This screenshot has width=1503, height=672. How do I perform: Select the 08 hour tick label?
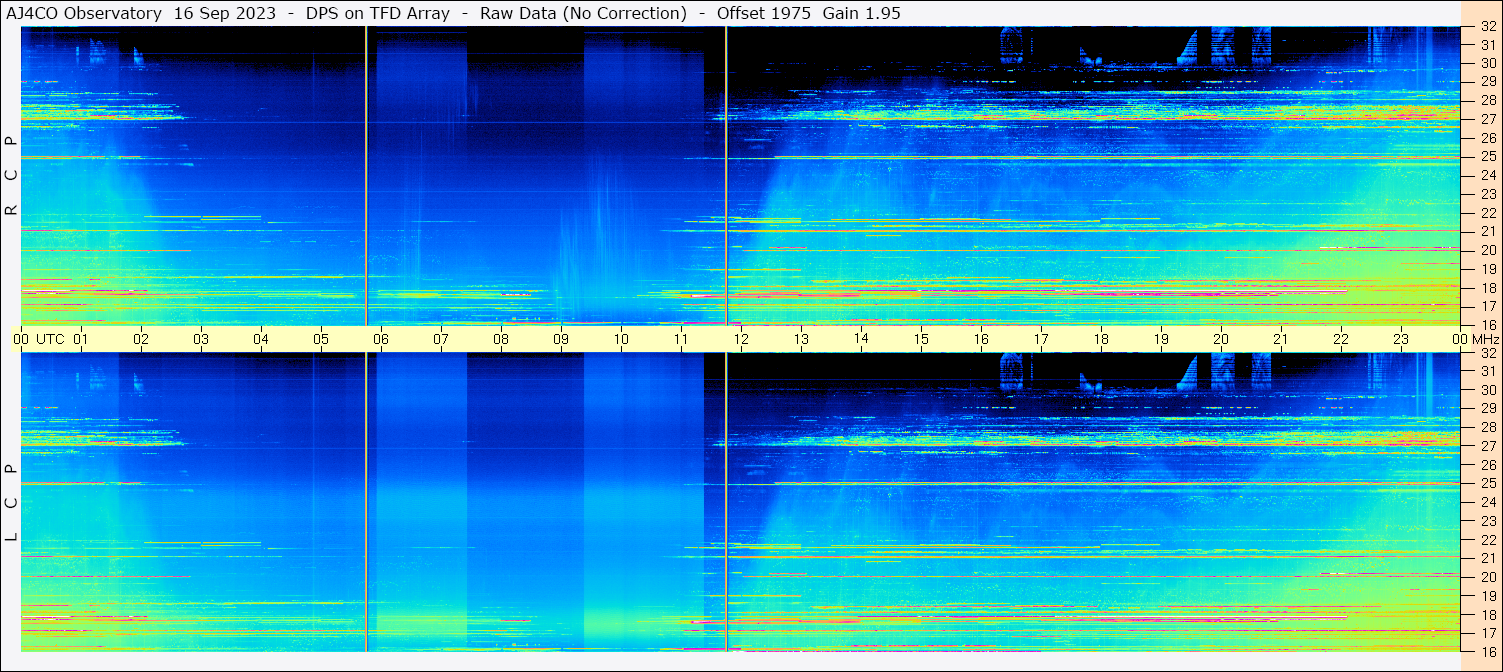[501, 339]
